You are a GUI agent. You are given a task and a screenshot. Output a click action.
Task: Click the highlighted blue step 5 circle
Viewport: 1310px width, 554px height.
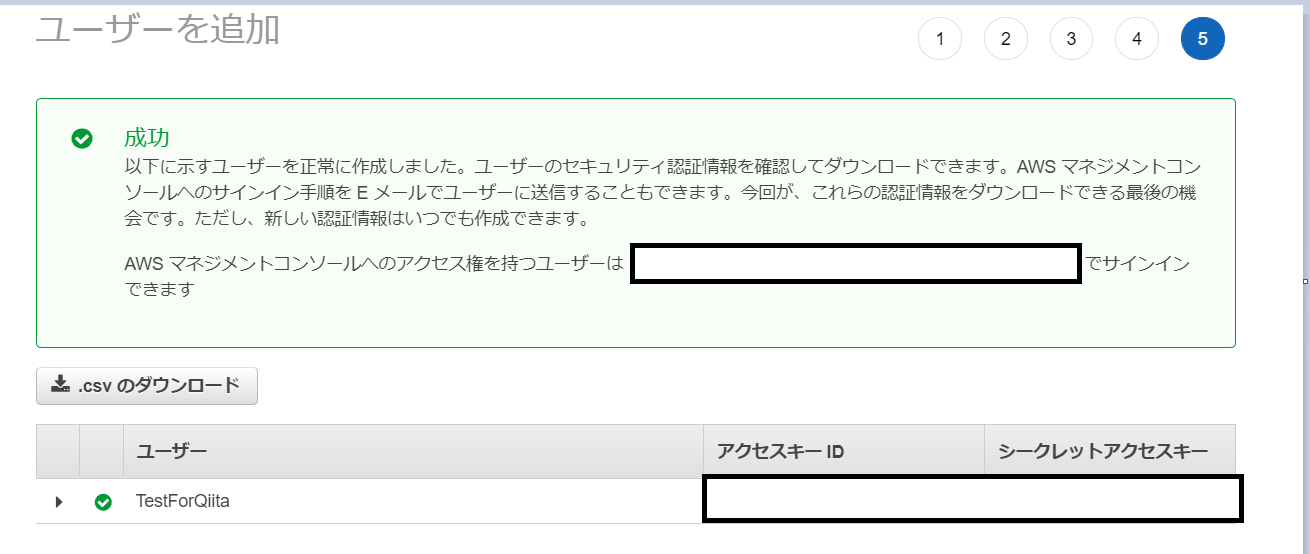pyautogui.click(x=1203, y=39)
